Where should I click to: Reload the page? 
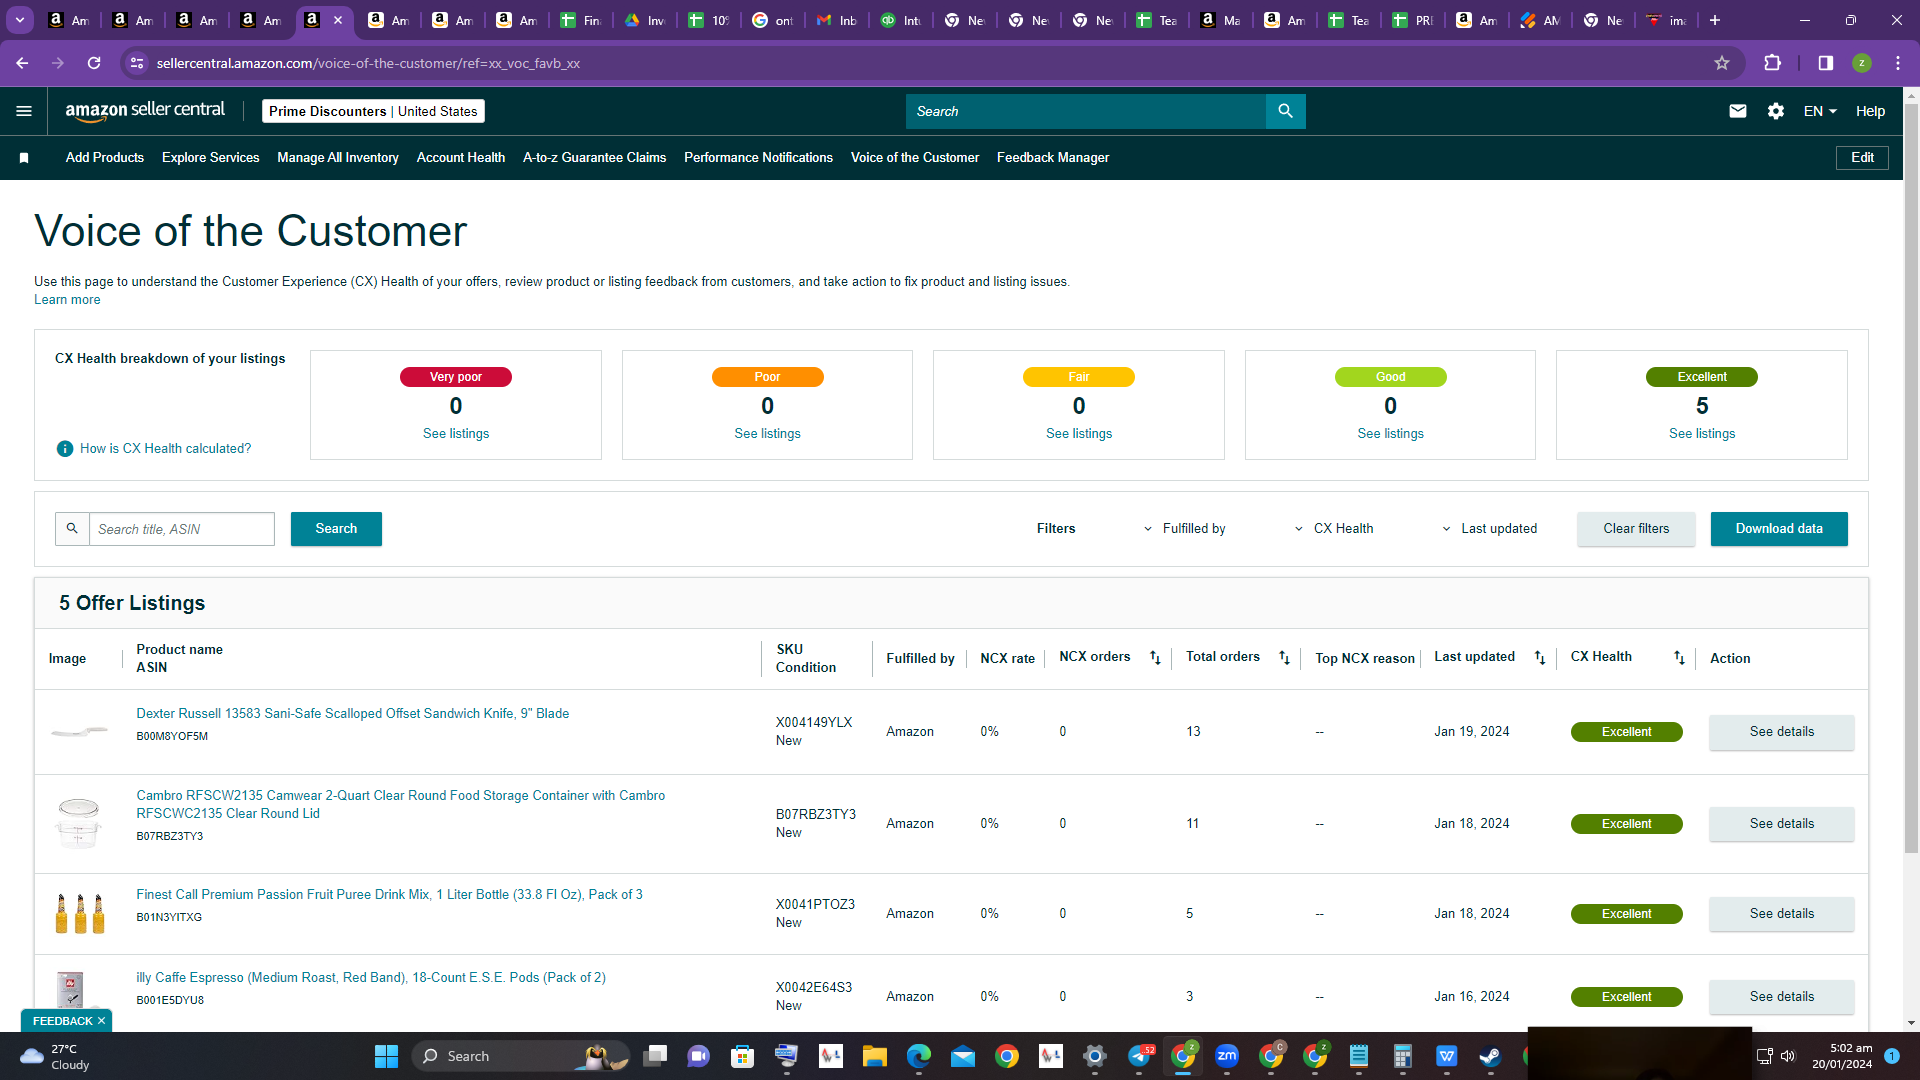pyautogui.click(x=94, y=63)
